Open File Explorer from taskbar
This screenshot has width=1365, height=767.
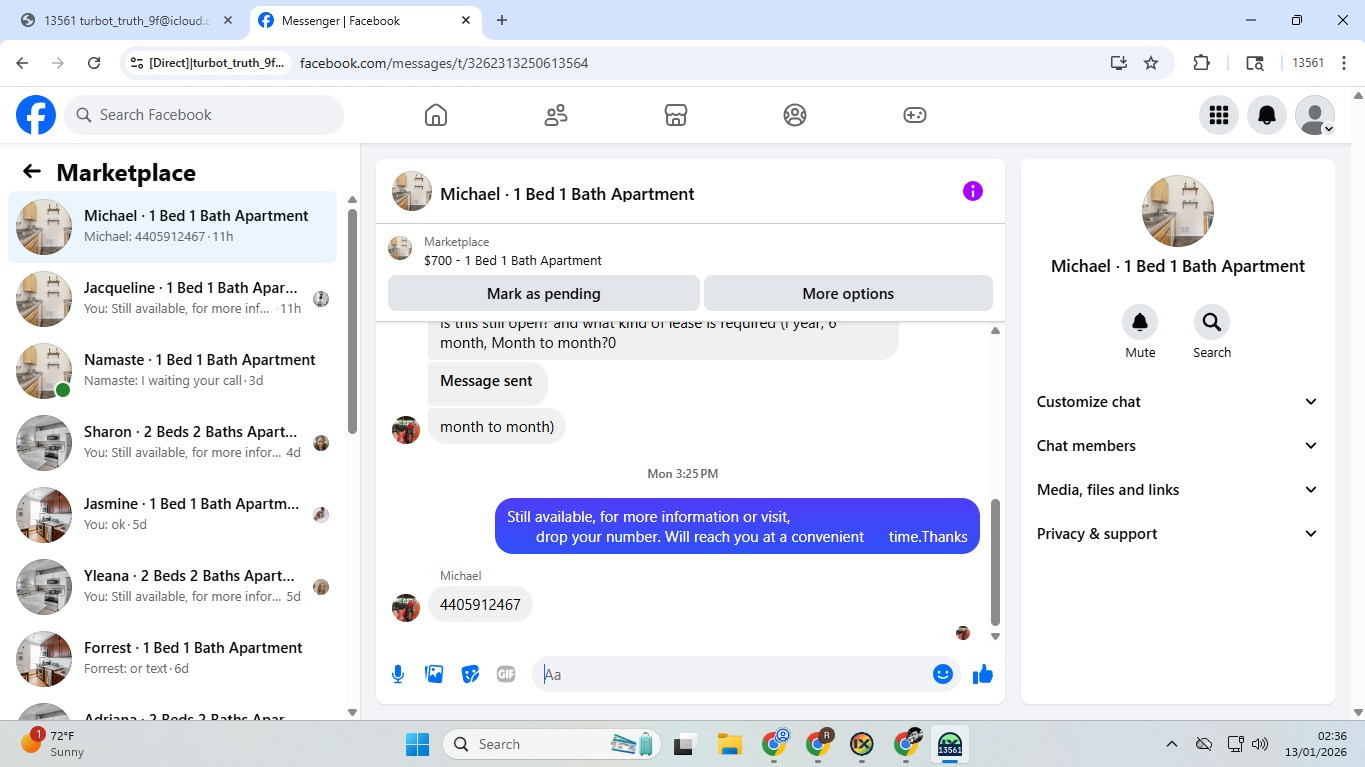click(x=729, y=744)
